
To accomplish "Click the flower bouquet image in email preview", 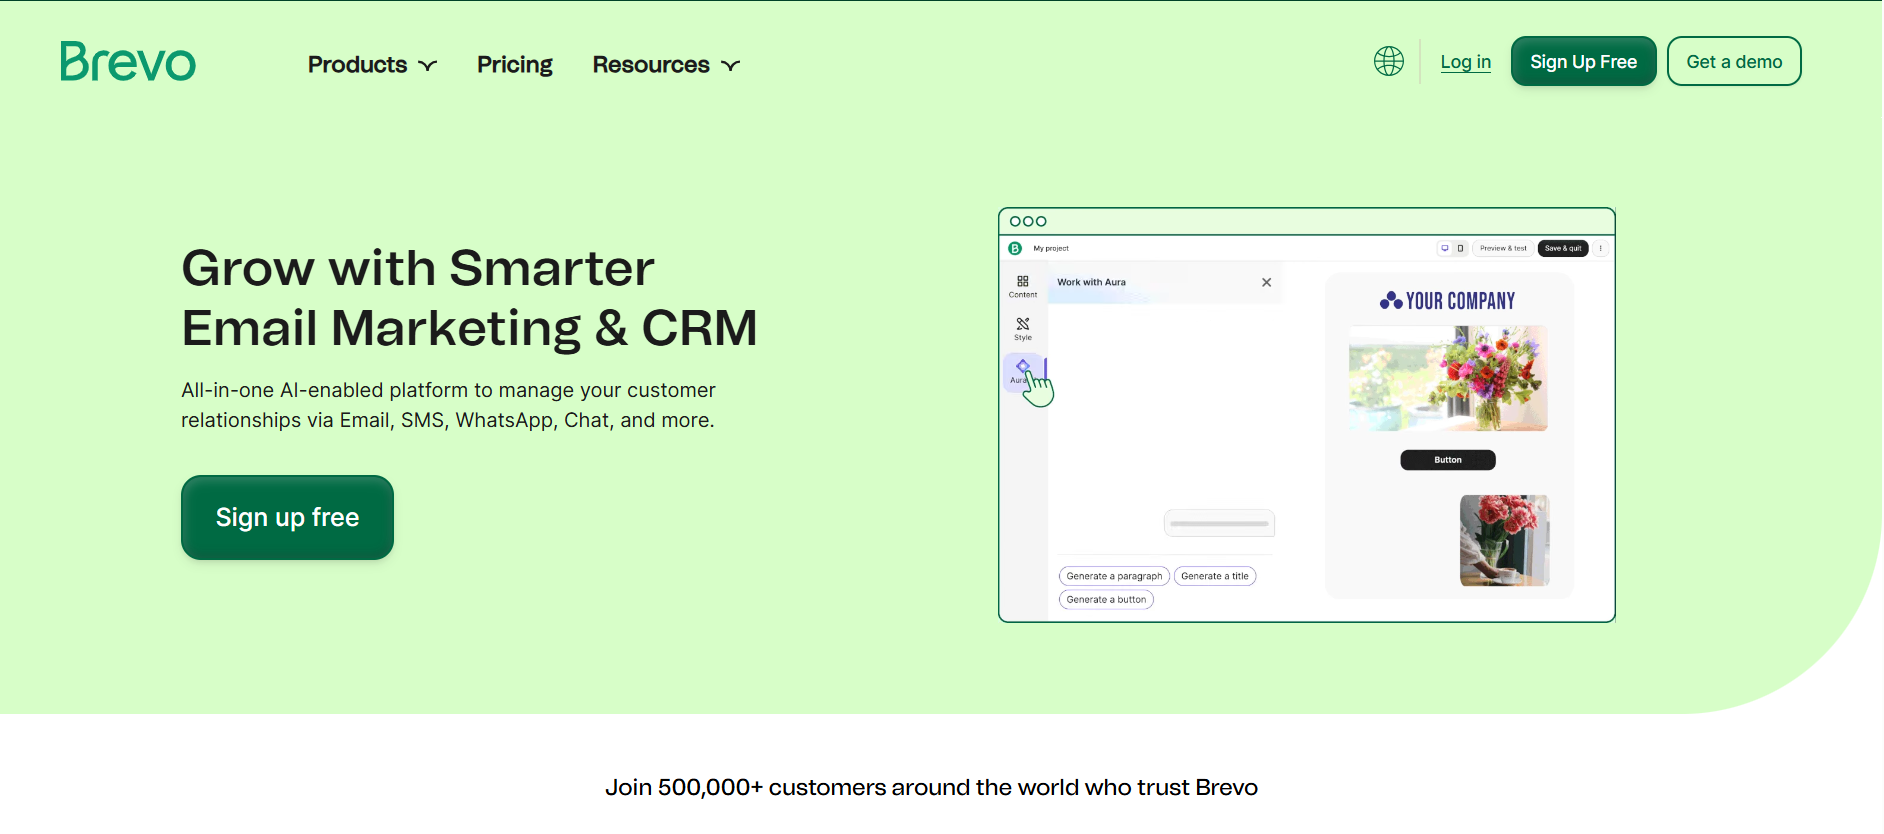I will click(x=1448, y=378).
